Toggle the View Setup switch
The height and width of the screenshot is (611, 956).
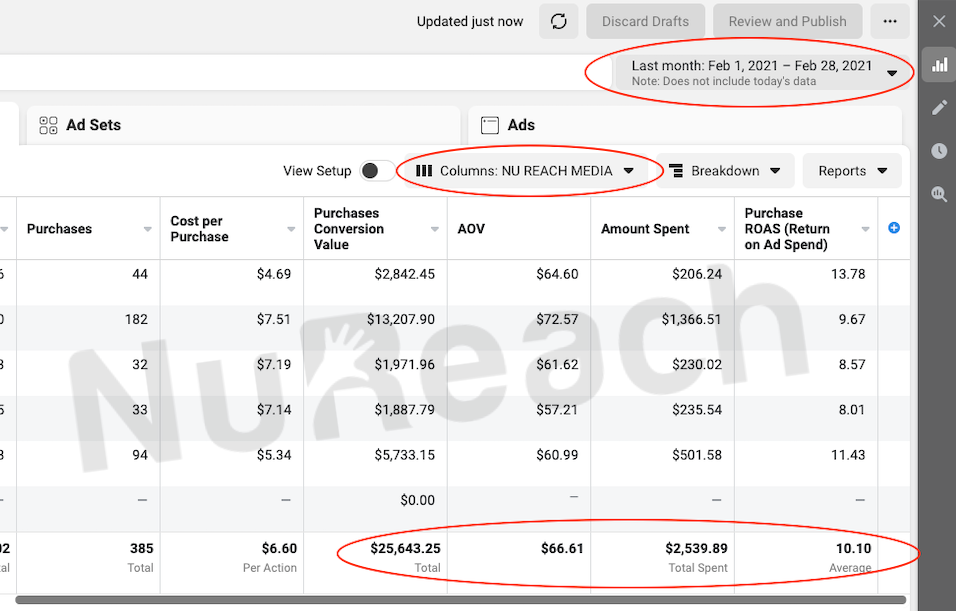pos(377,171)
